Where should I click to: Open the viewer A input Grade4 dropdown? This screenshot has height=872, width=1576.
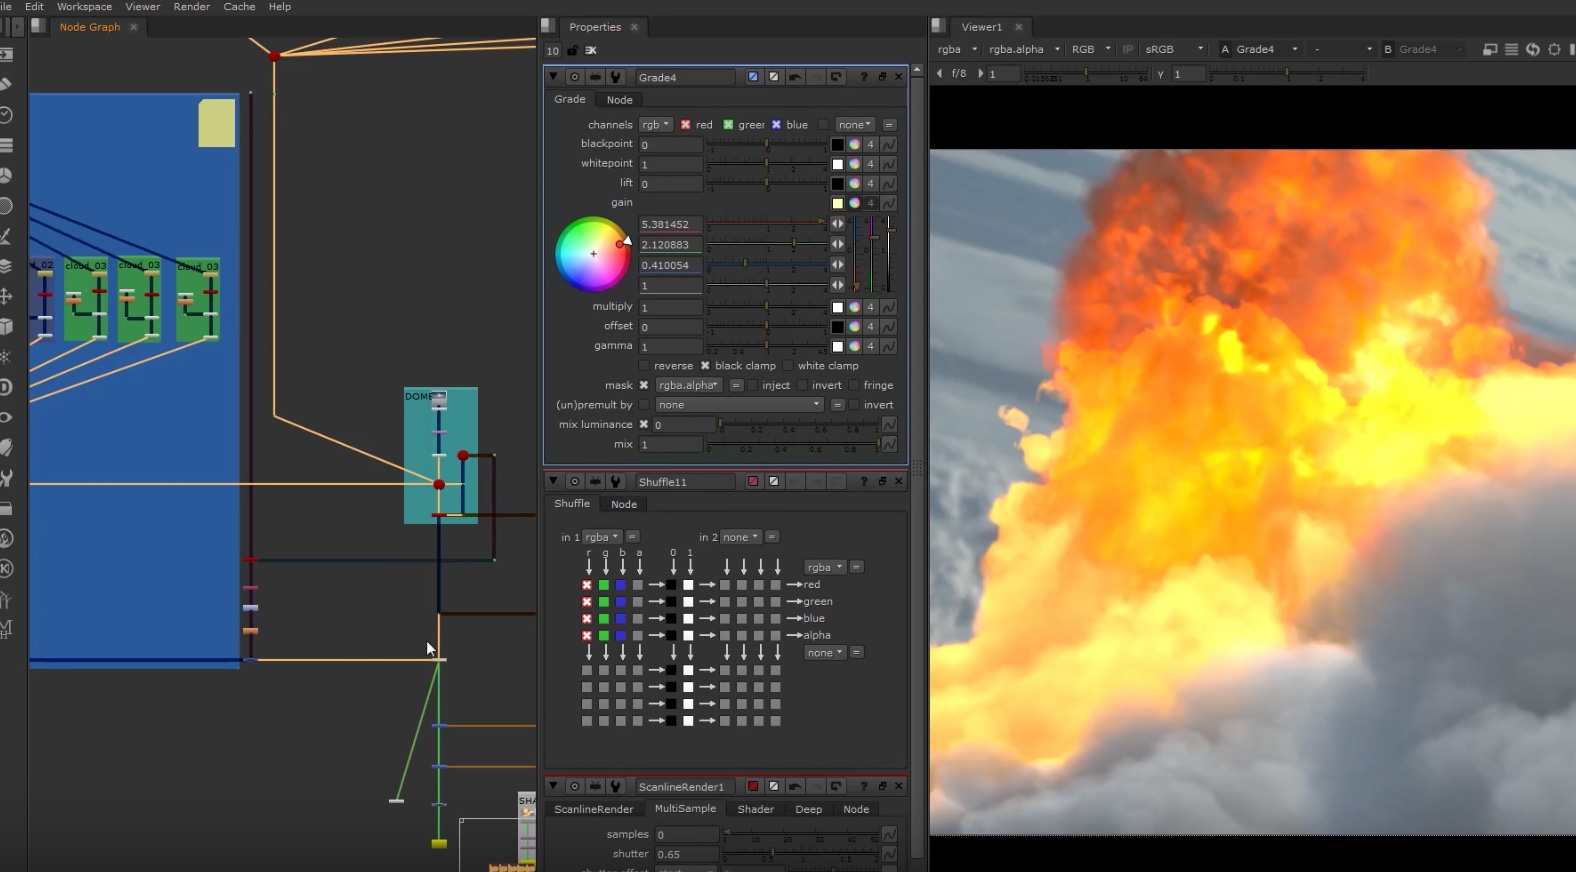pos(1266,49)
